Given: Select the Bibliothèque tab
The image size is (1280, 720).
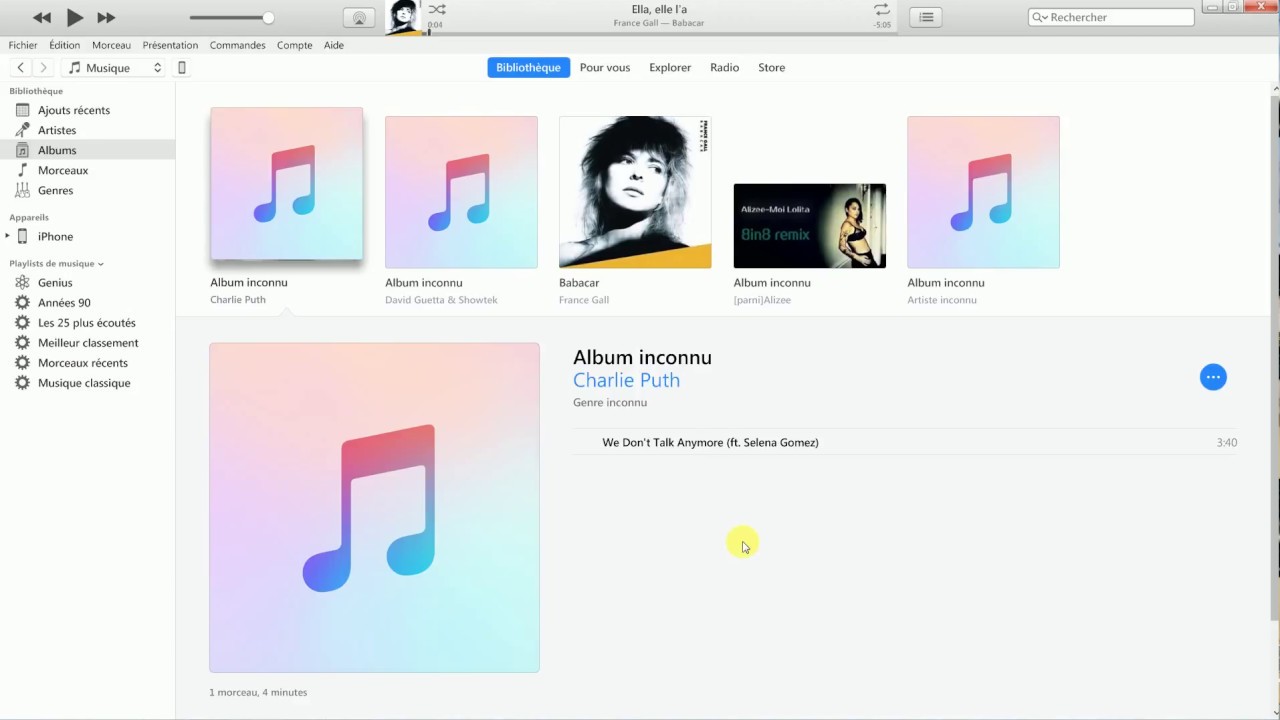Looking at the screenshot, I should (528, 67).
